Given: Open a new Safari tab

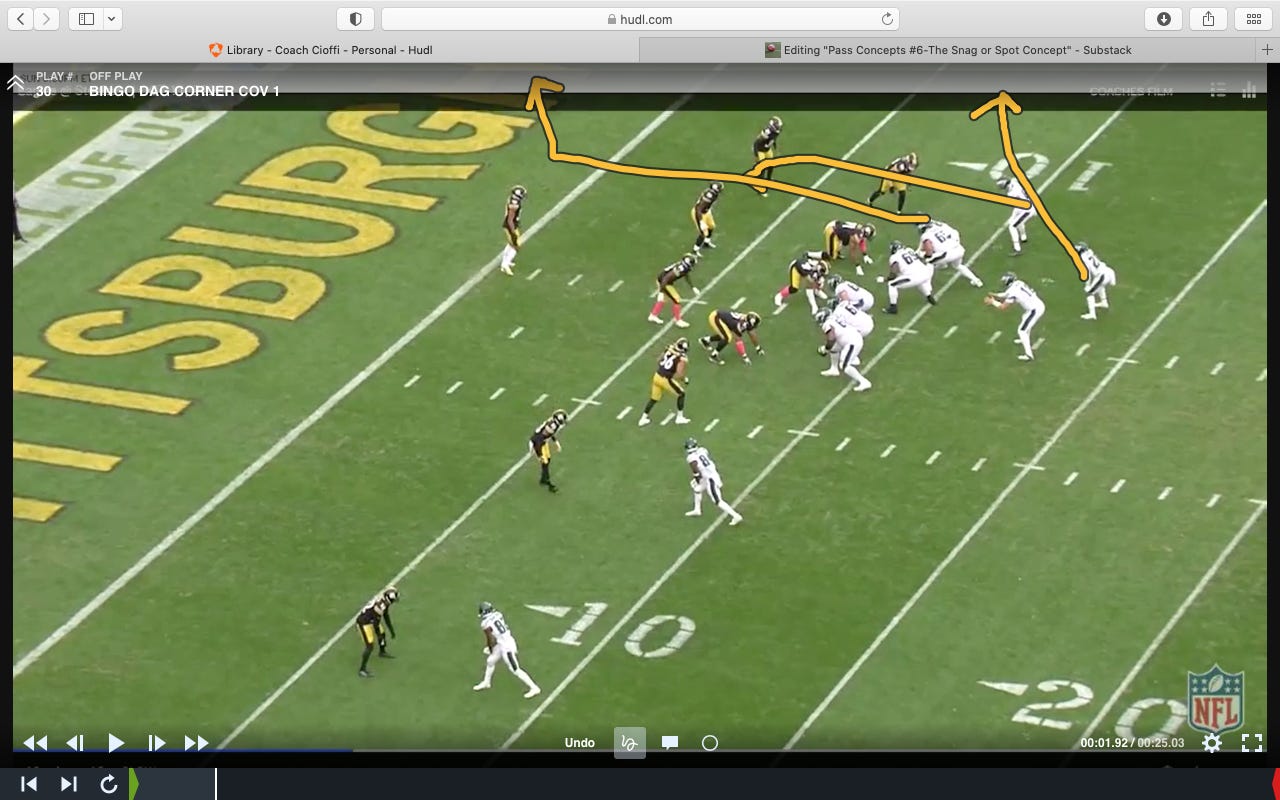Looking at the screenshot, I should tap(1268, 50).
